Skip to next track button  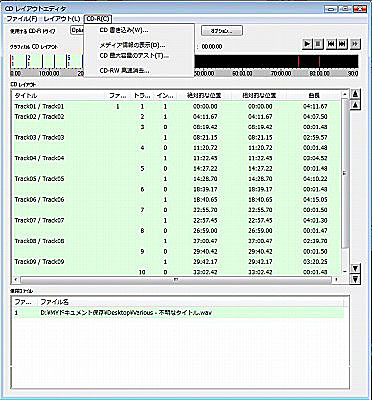tap(343, 44)
